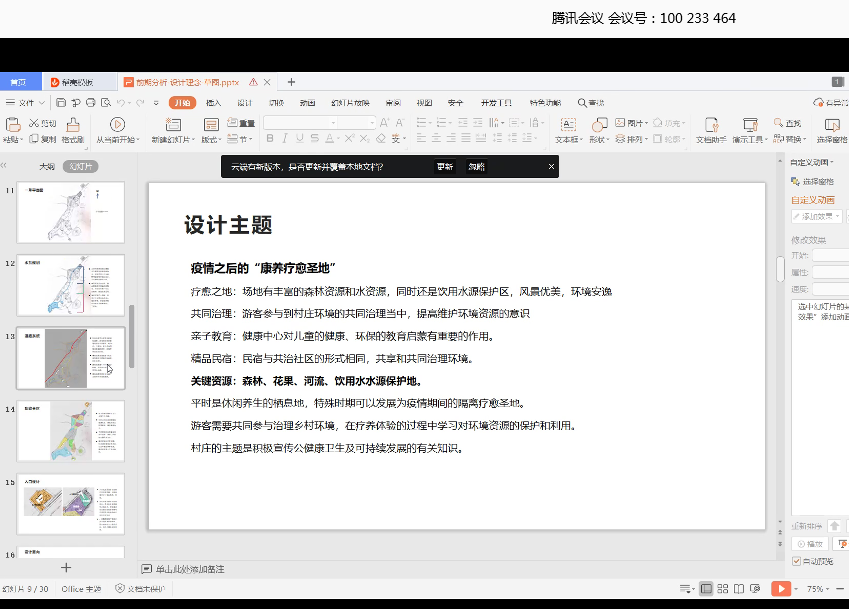Viewport: 849px width, 609px height.
Task: Click the Paste icon in the ribbon
Action: [x=13, y=125]
